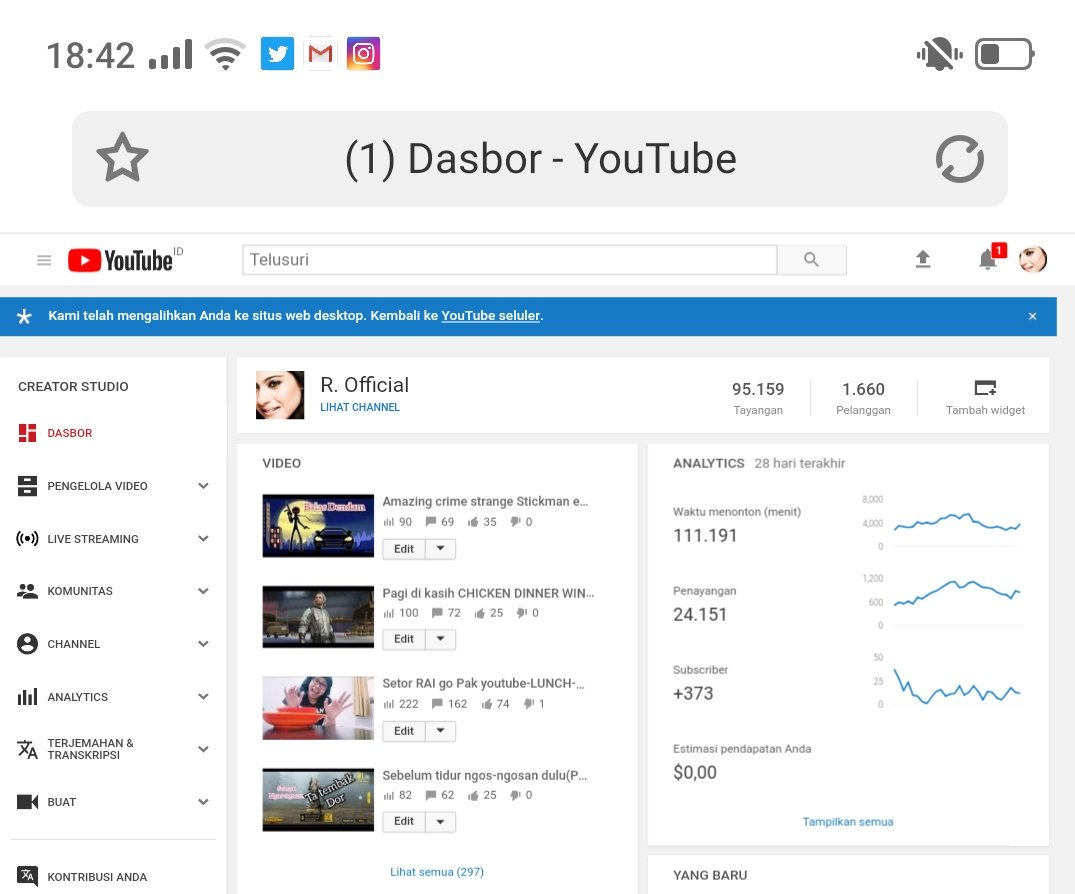Open Twitter notification icon in status bar

click(x=278, y=53)
